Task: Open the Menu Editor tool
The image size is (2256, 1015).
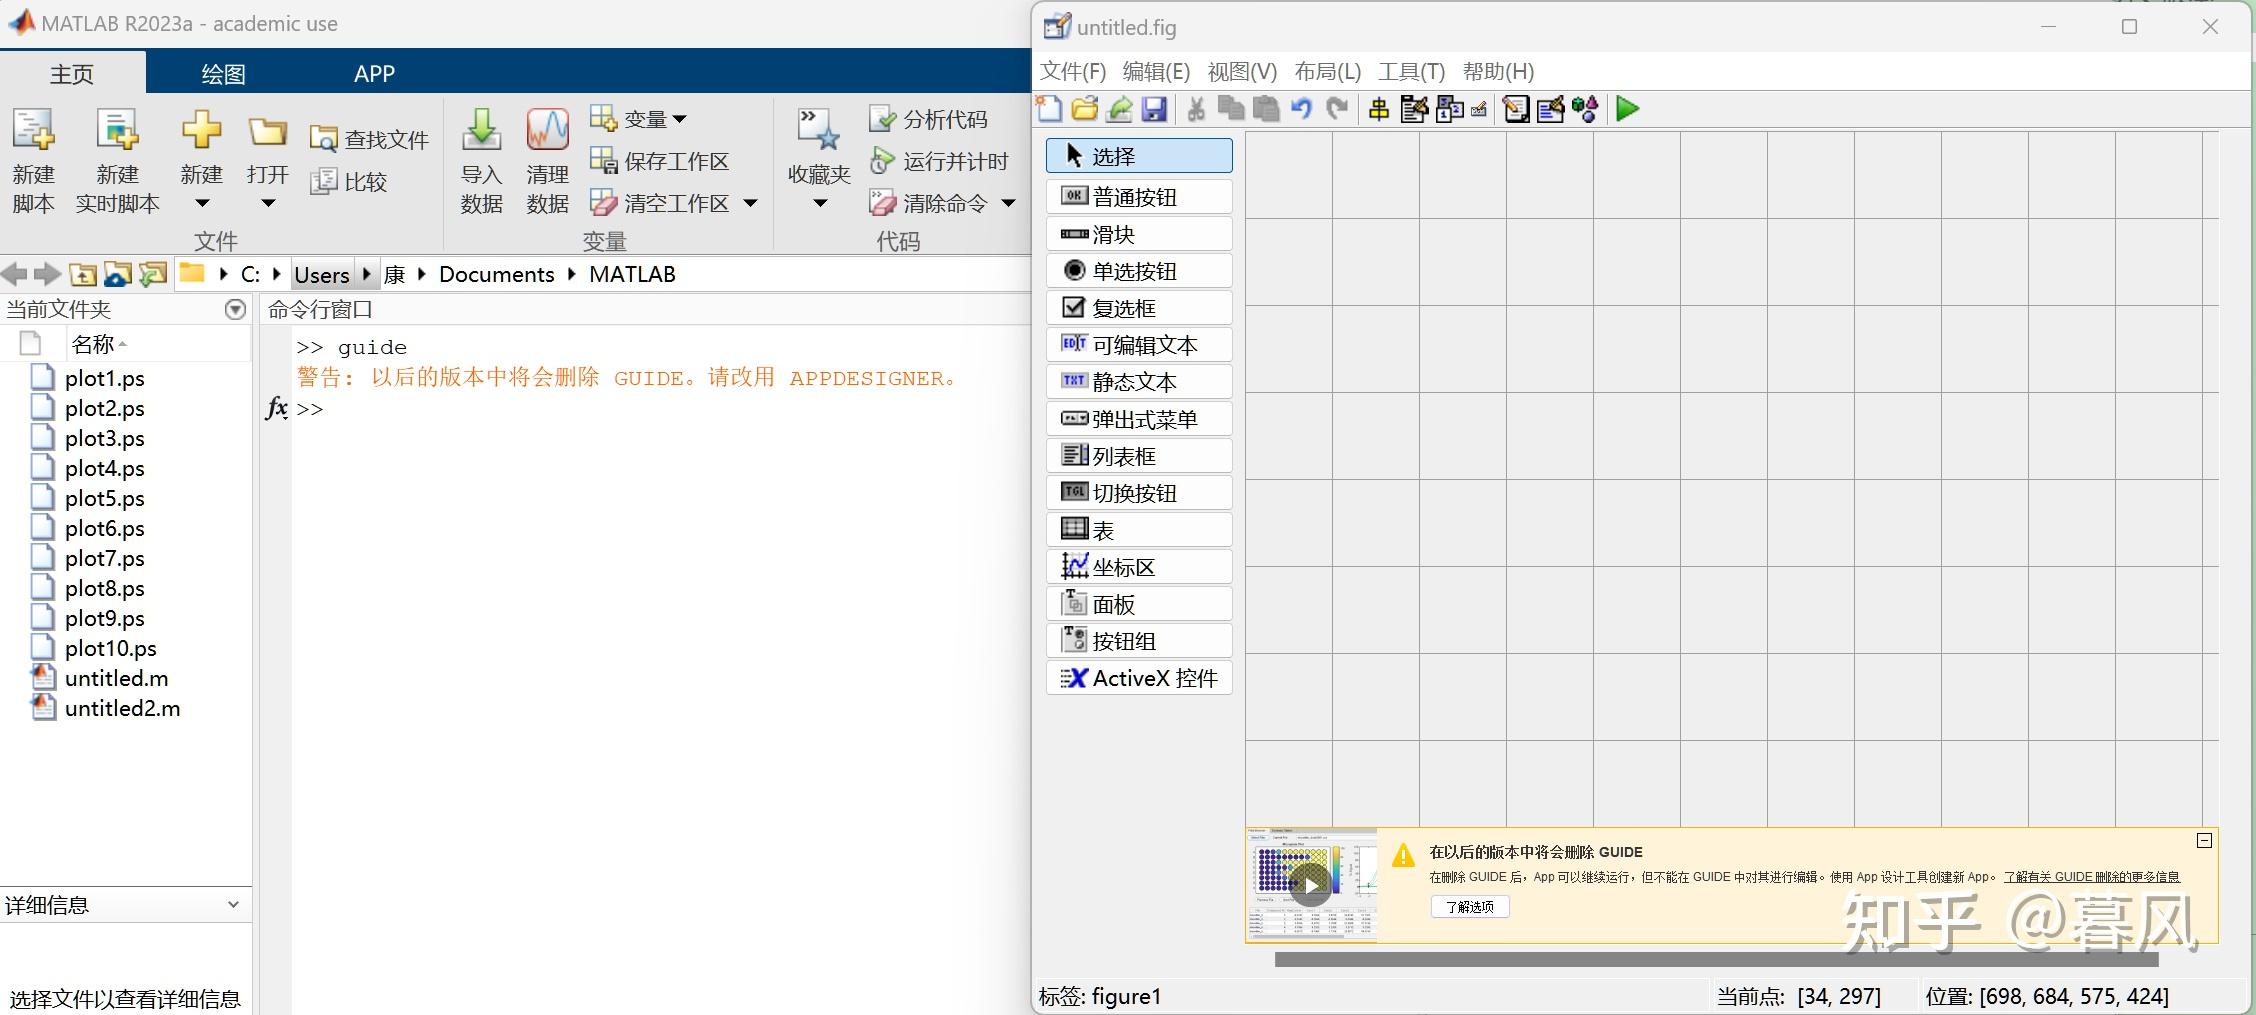Action: pyautogui.click(x=1414, y=108)
